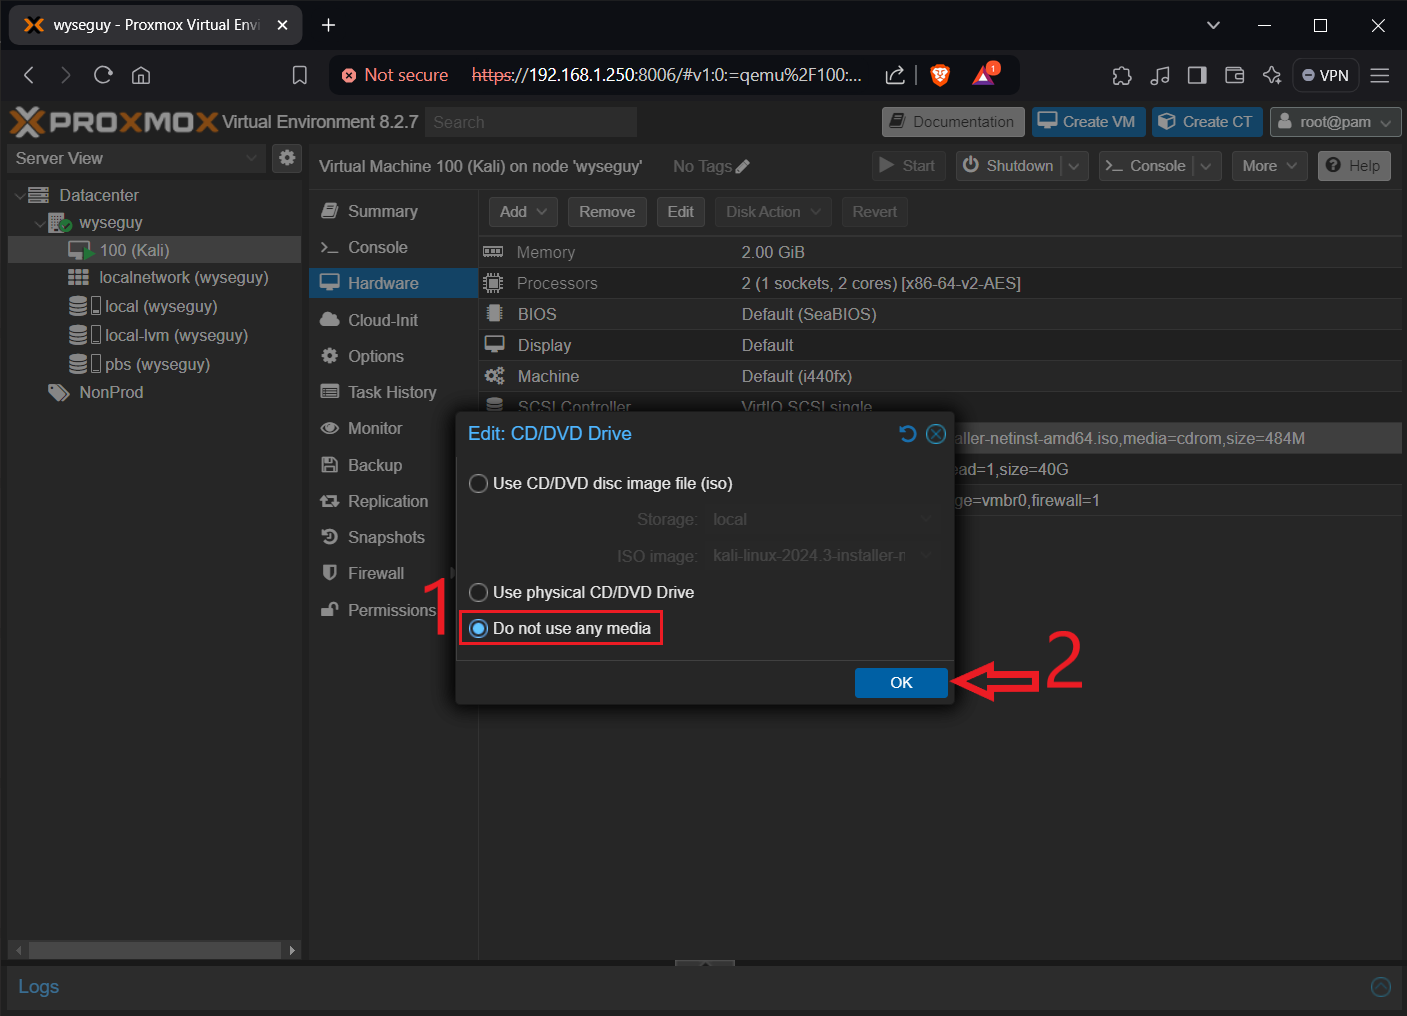Screen dimensions: 1407x1016
Task: Expand the Shutdown options arrow
Action: (1074, 166)
